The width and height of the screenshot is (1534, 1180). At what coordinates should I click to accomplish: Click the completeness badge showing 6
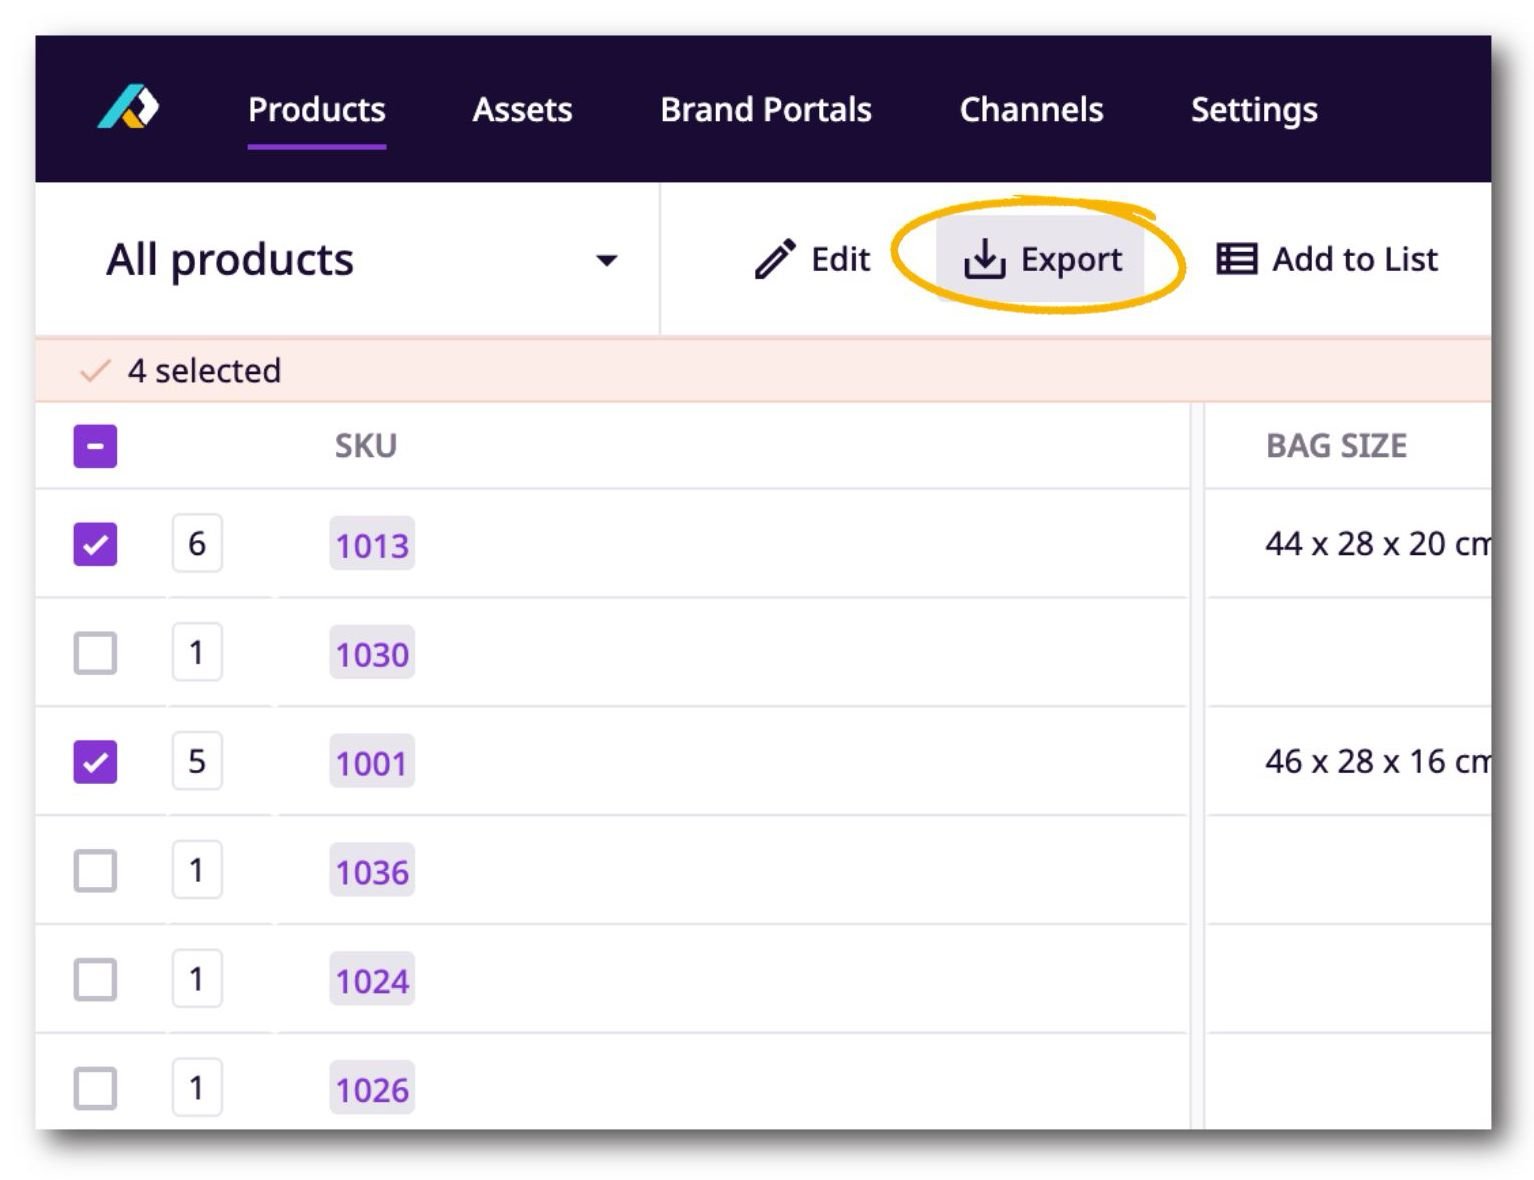[x=197, y=544]
